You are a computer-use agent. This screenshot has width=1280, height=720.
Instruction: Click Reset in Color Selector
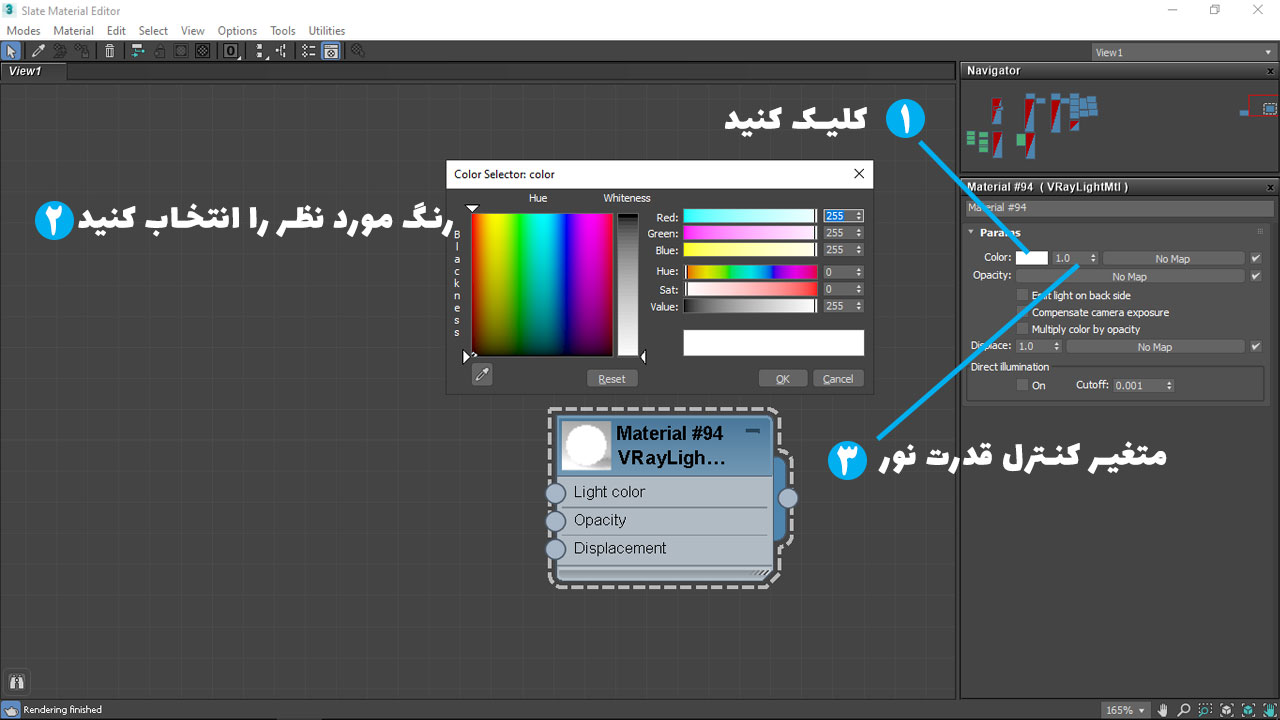coord(612,379)
